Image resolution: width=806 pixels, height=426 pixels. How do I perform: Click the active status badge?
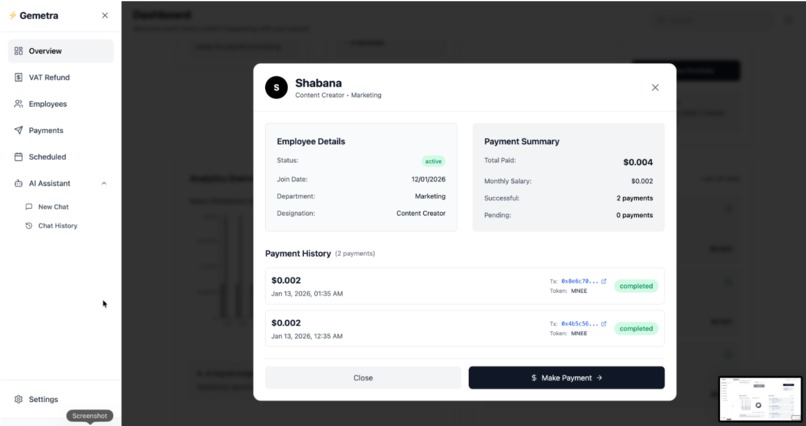433,161
